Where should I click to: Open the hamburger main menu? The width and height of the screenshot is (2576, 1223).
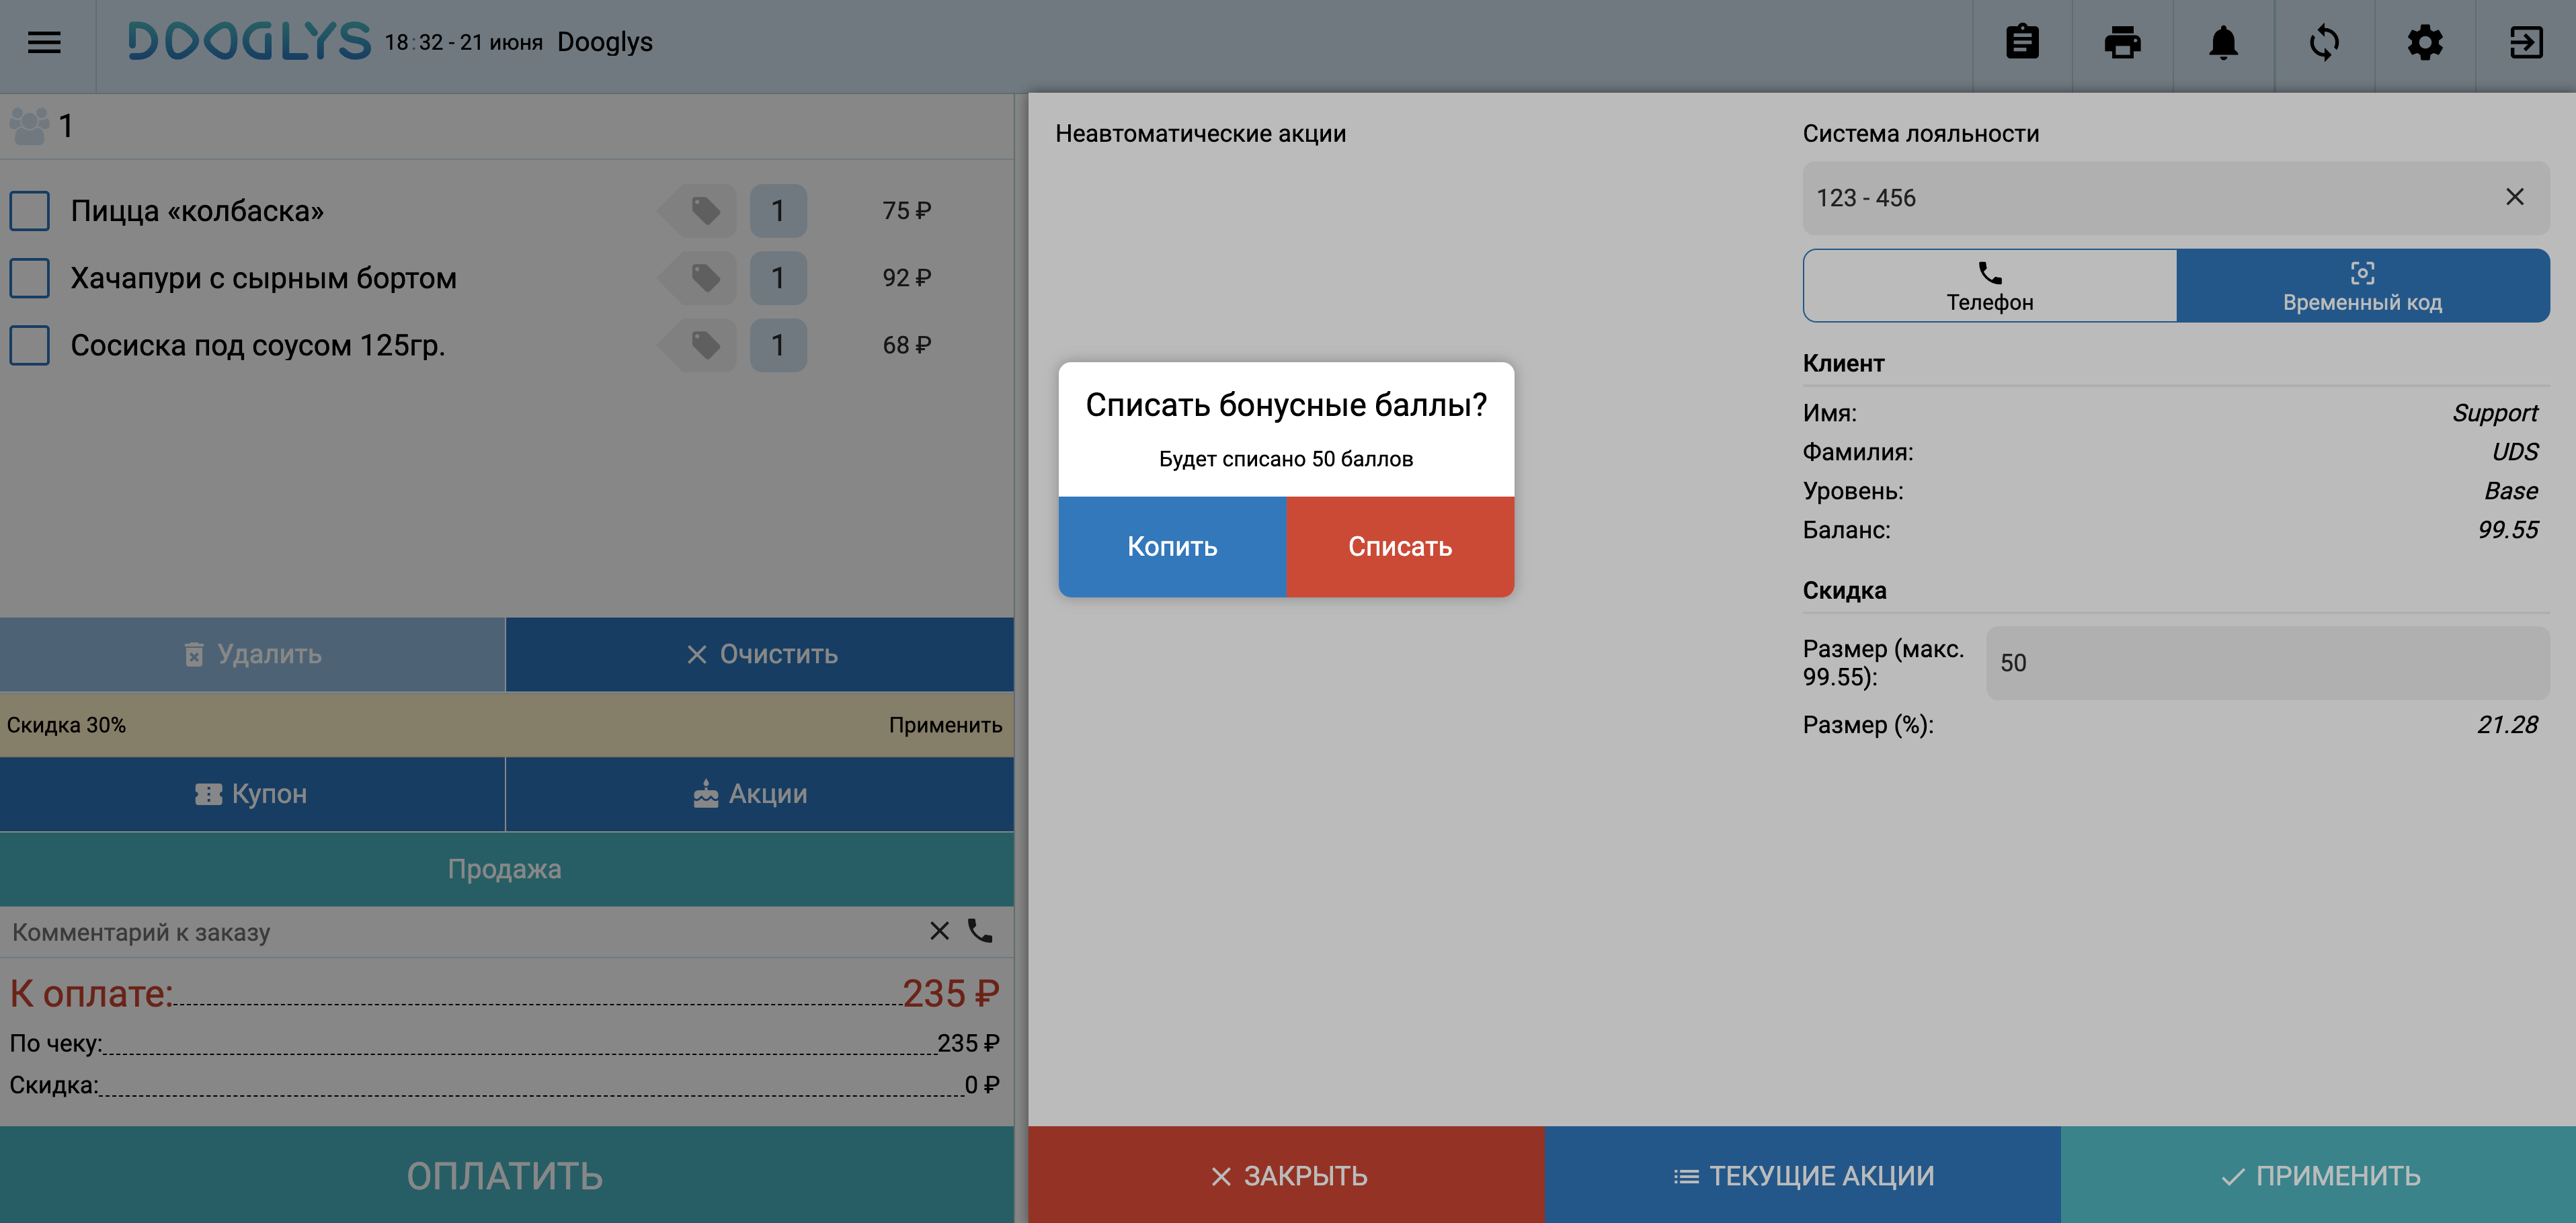[x=44, y=42]
